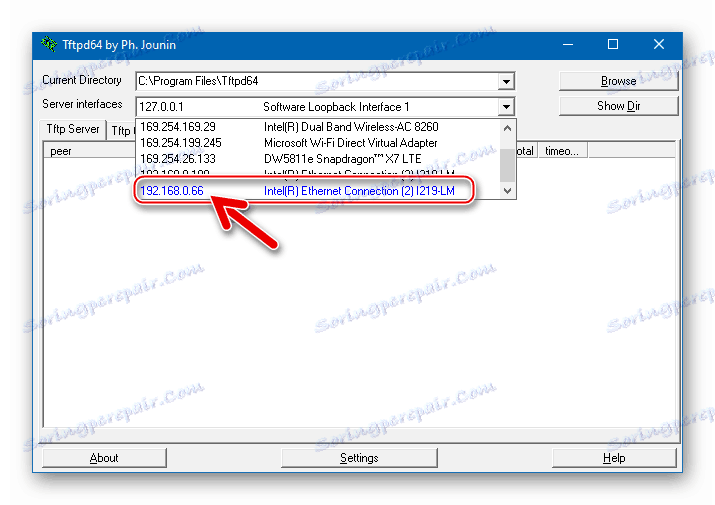Viewport: 715px width, 505px height.
Task: Close the Tftpd64 window
Action: [658, 45]
